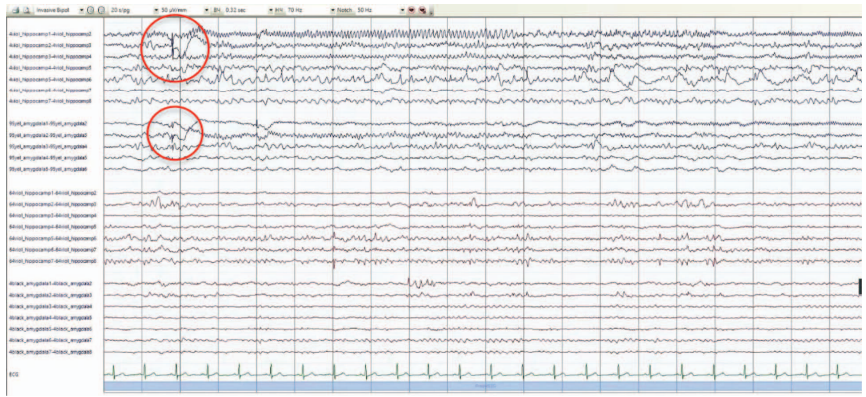This screenshot has height=397, width=866.
Task: Click the print icon in the toolbar
Action: point(15,10)
